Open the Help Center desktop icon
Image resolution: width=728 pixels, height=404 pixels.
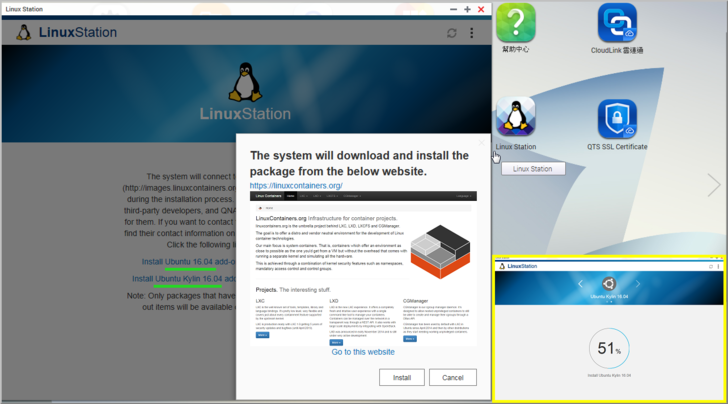pos(516,23)
